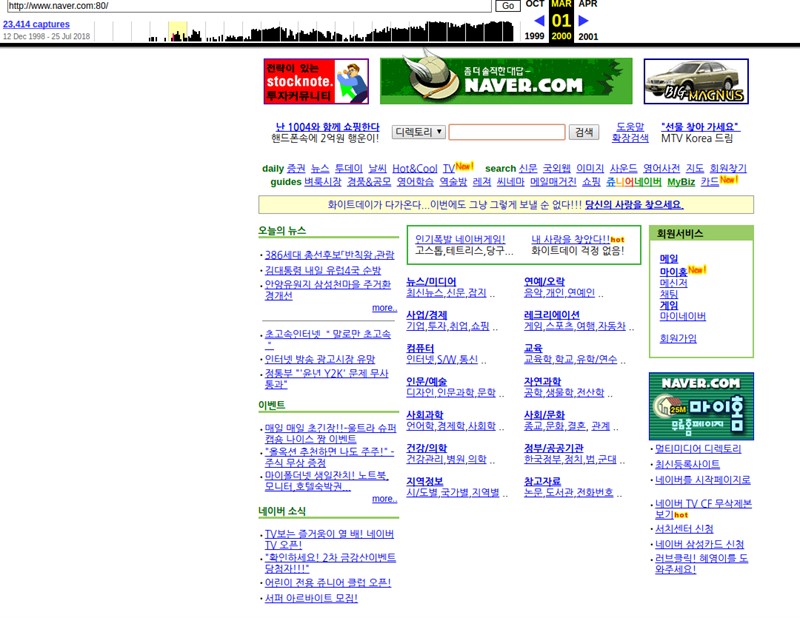Open Hot&Cool in the daily menu
Screen dimensions: 800x618
(415, 168)
